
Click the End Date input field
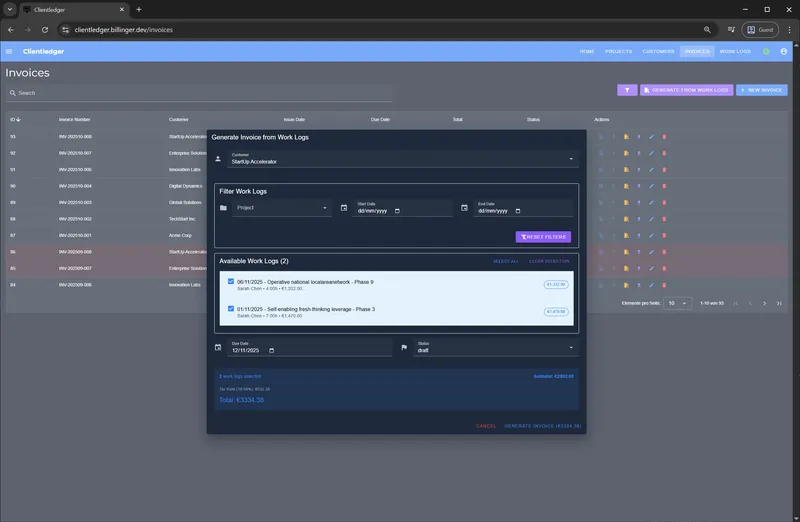click(523, 208)
